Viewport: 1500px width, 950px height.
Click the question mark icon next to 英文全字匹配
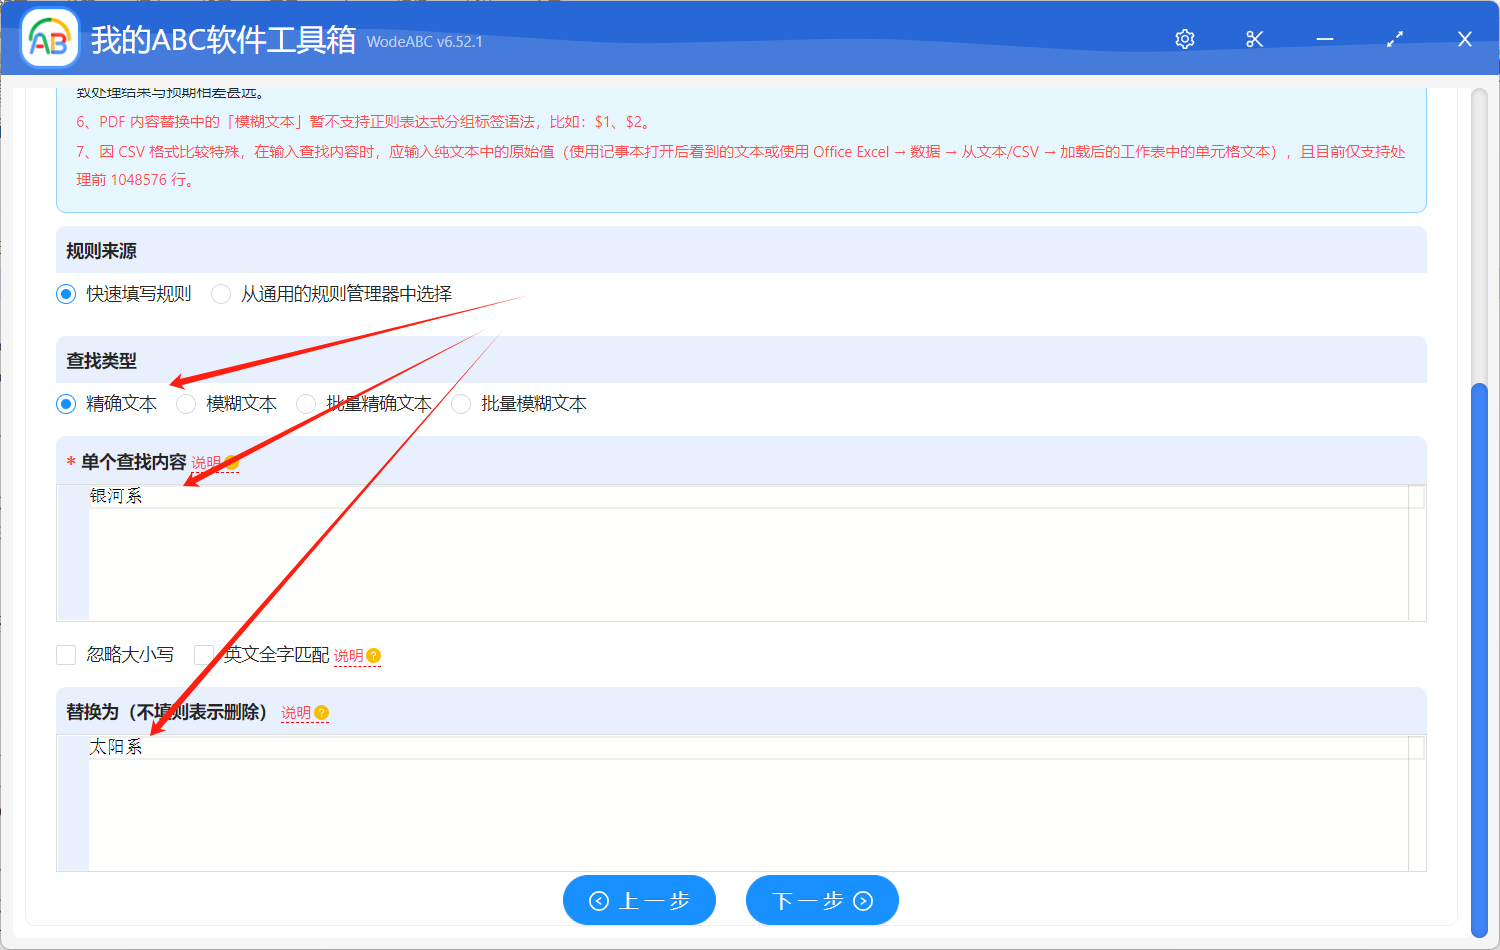[x=372, y=655]
